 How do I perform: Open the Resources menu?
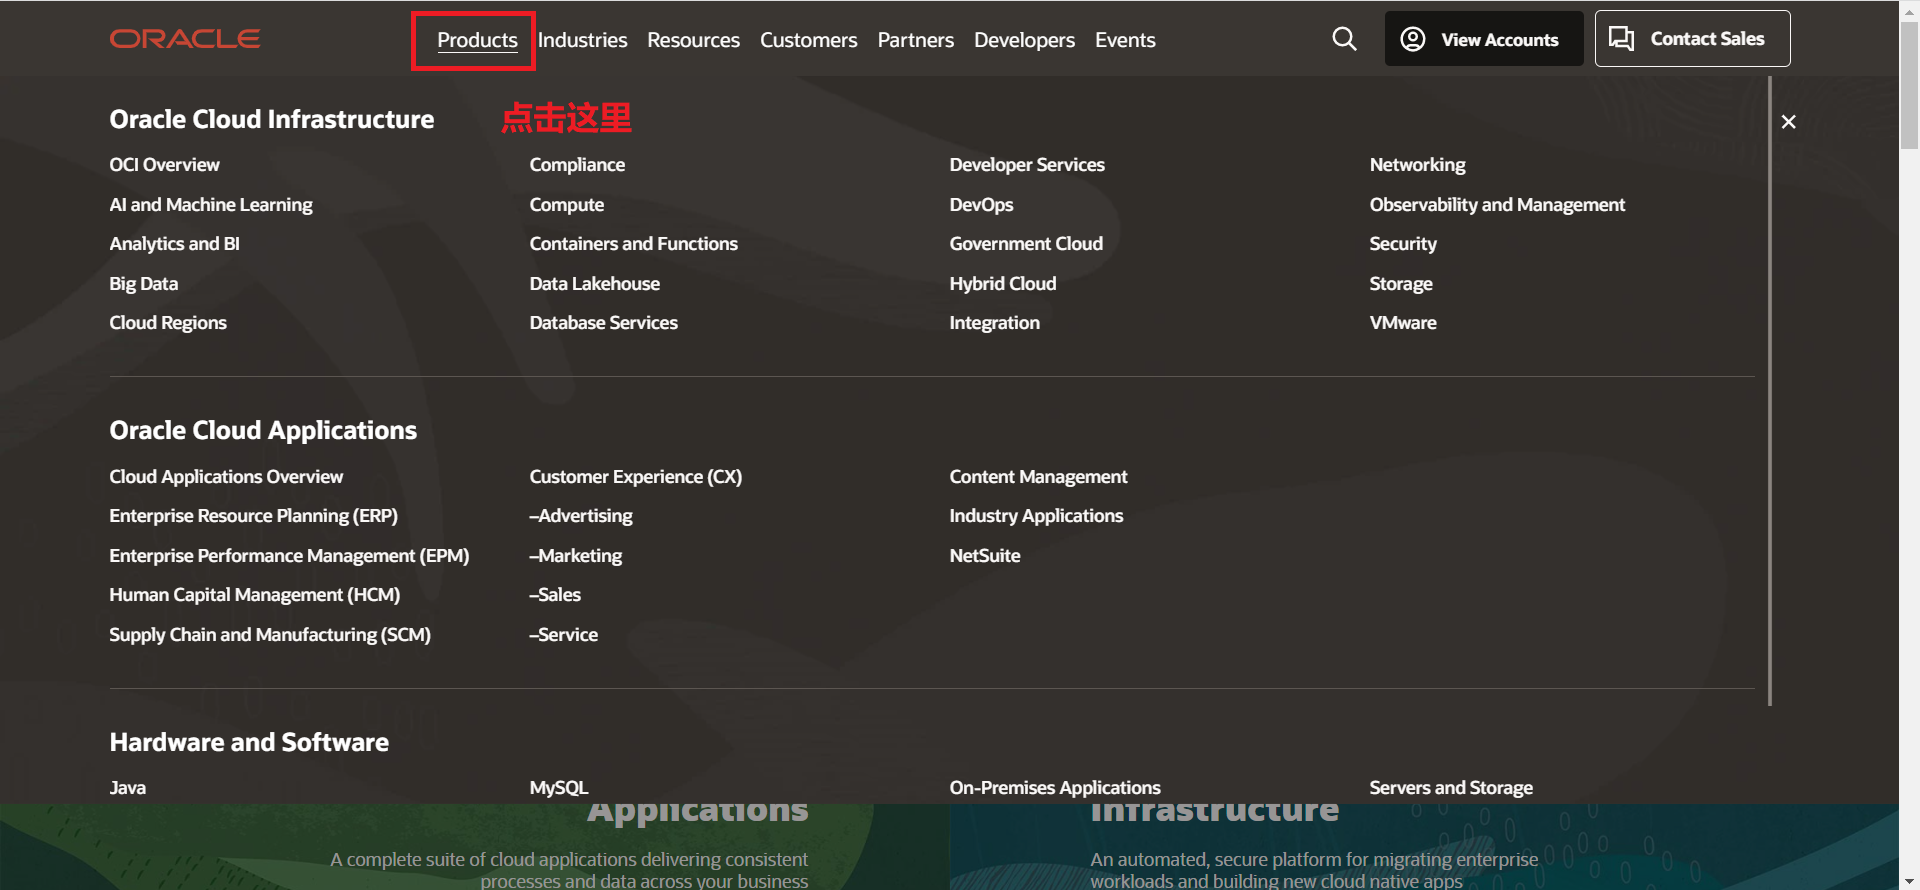[693, 40]
